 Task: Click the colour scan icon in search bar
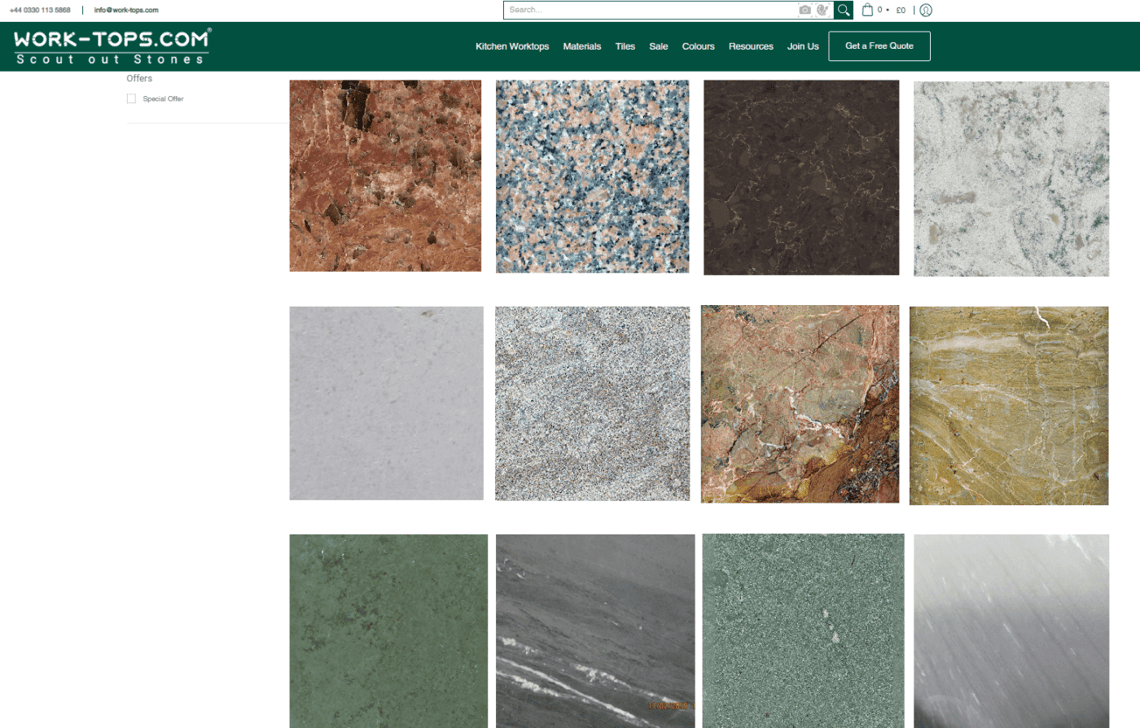click(x=822, y=10)
